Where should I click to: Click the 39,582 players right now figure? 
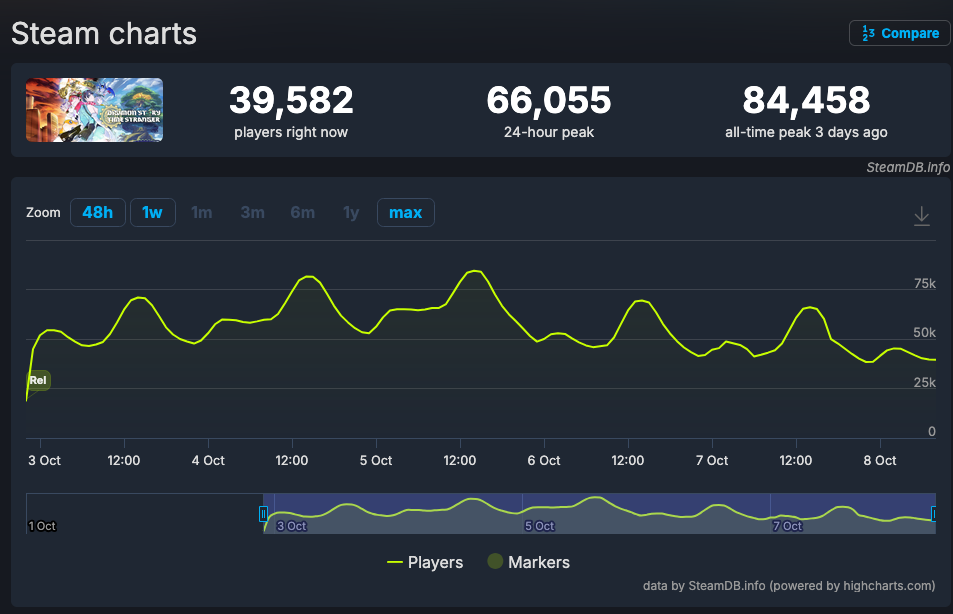[x=291, y=101]
